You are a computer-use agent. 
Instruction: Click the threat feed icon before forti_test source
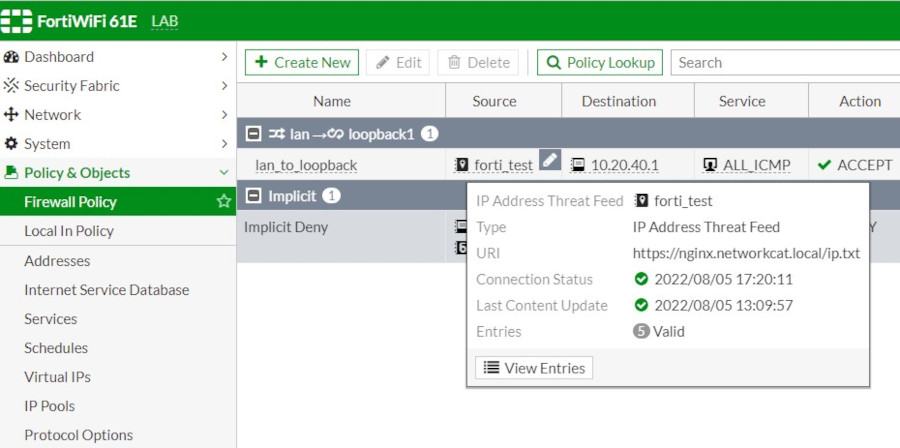461,165
